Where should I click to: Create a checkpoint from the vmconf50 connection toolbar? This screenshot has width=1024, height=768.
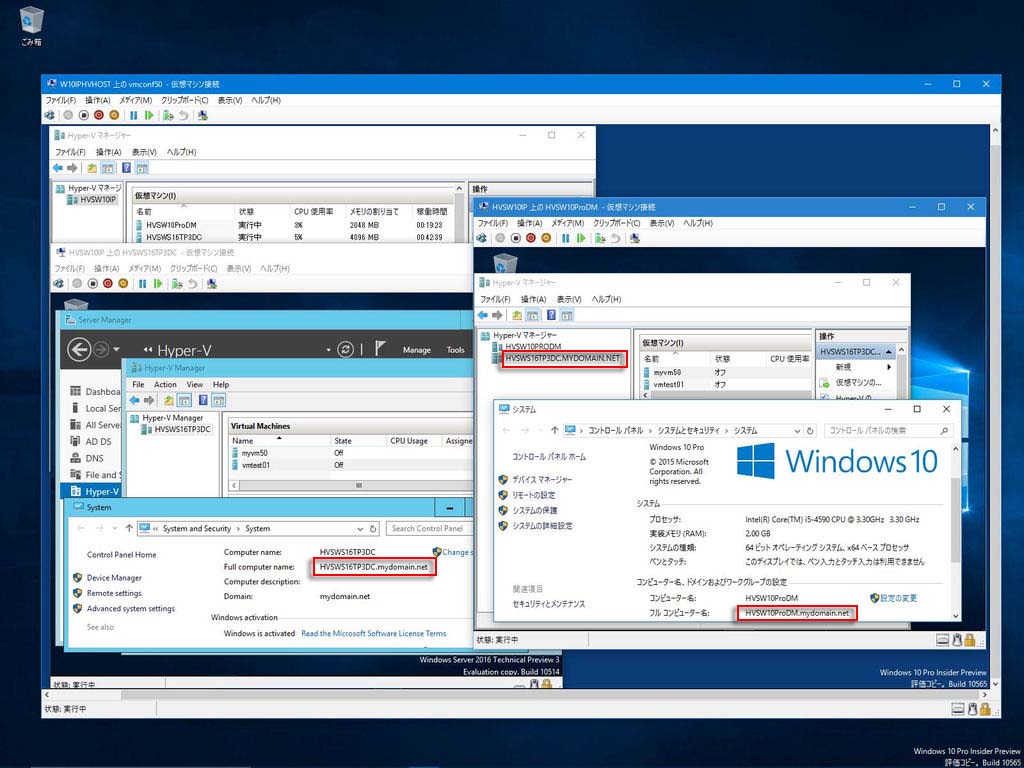pos(168,116)
